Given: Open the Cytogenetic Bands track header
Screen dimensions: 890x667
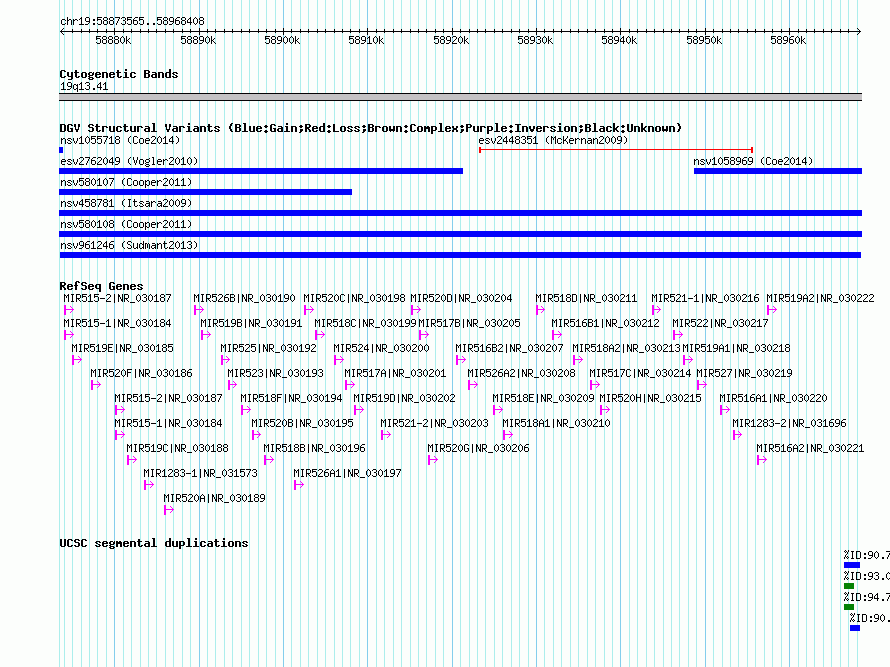Looking at the screenshot, I should (x=119, y=74).
